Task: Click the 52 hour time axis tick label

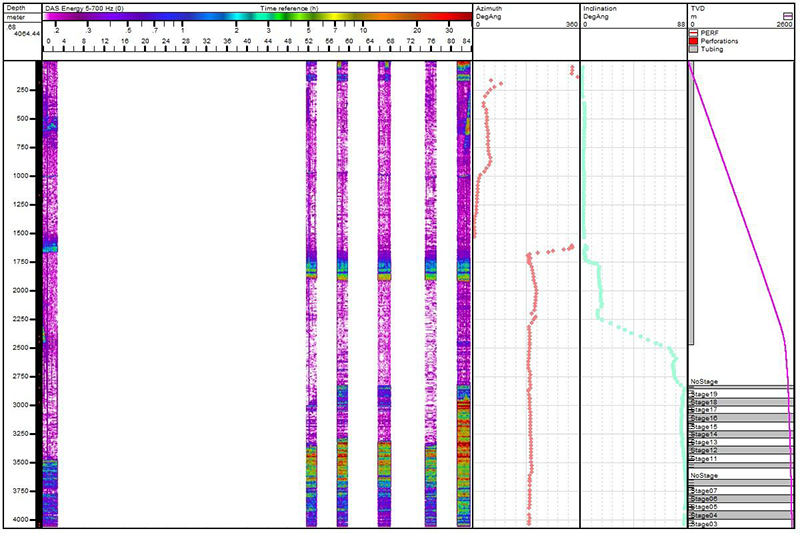Action: tap(309, 41)
